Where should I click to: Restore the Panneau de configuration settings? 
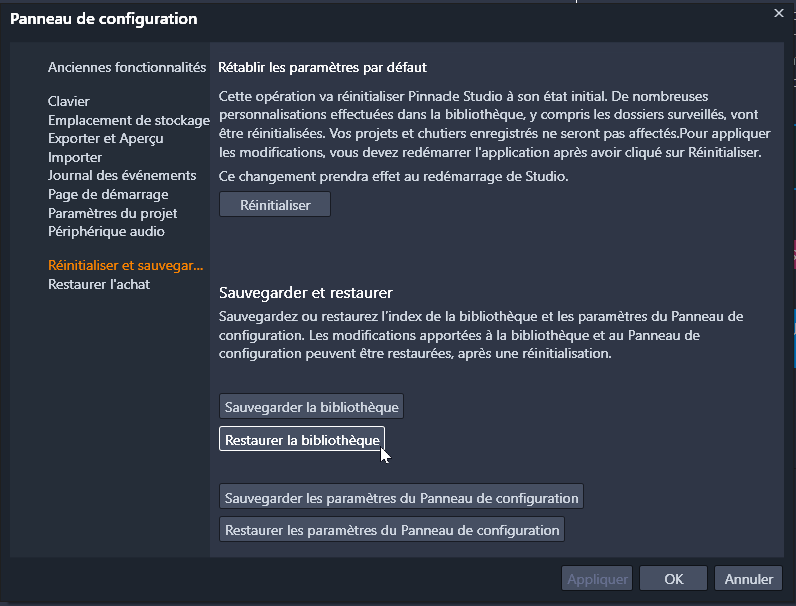coord(392,530)
